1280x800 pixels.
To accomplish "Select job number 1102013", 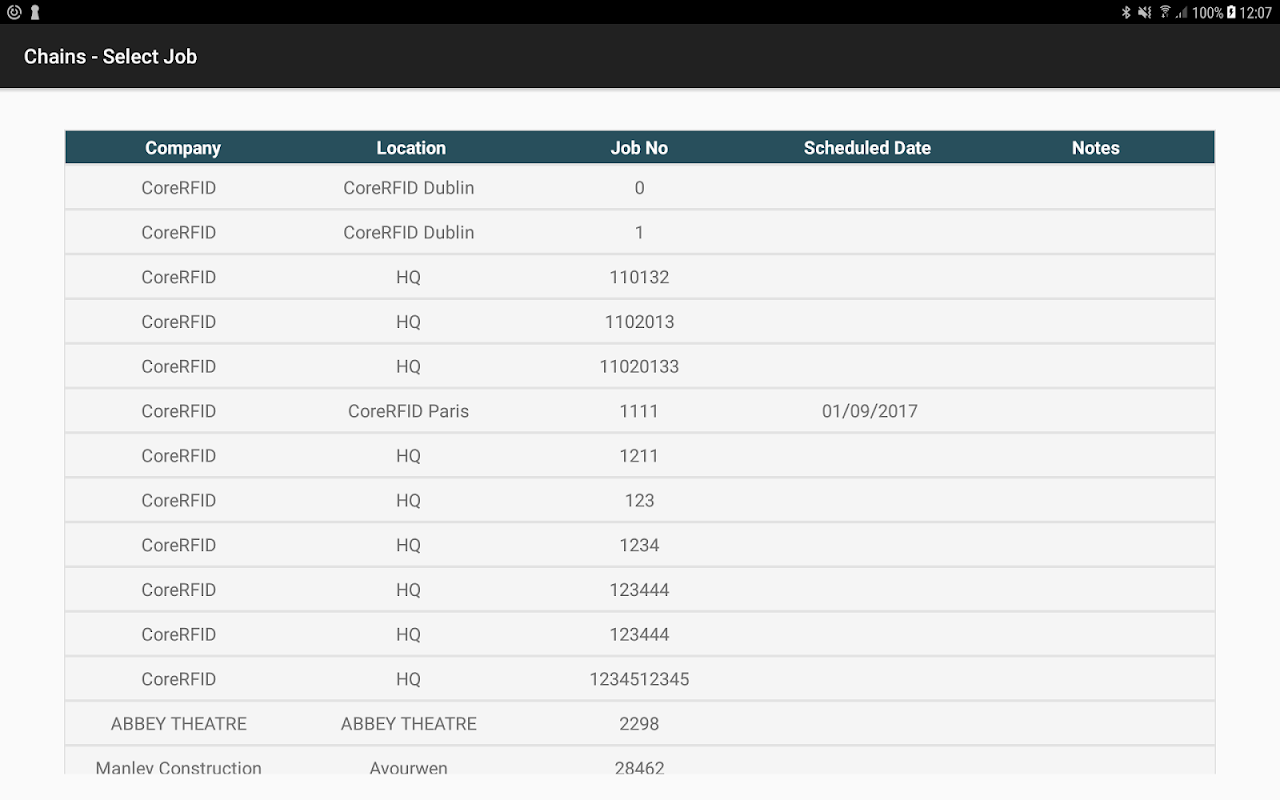I will point(639,322).
